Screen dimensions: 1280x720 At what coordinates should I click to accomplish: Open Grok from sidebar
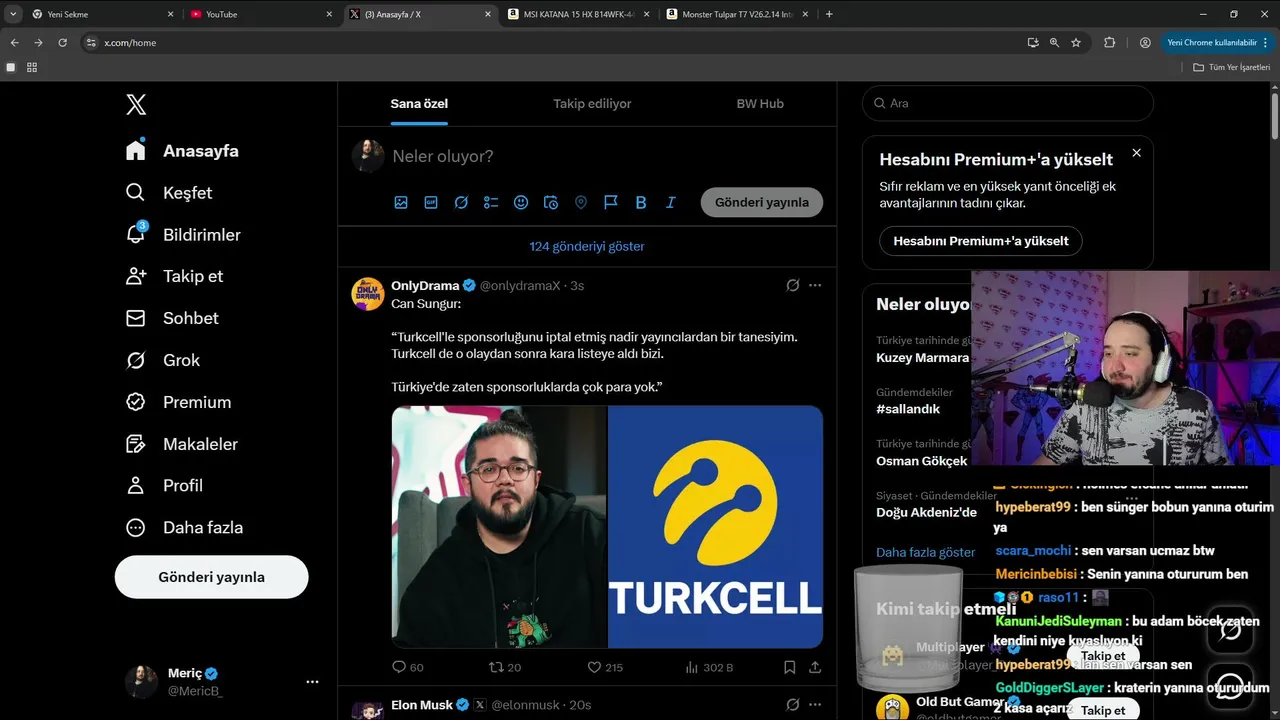(162, 360)
